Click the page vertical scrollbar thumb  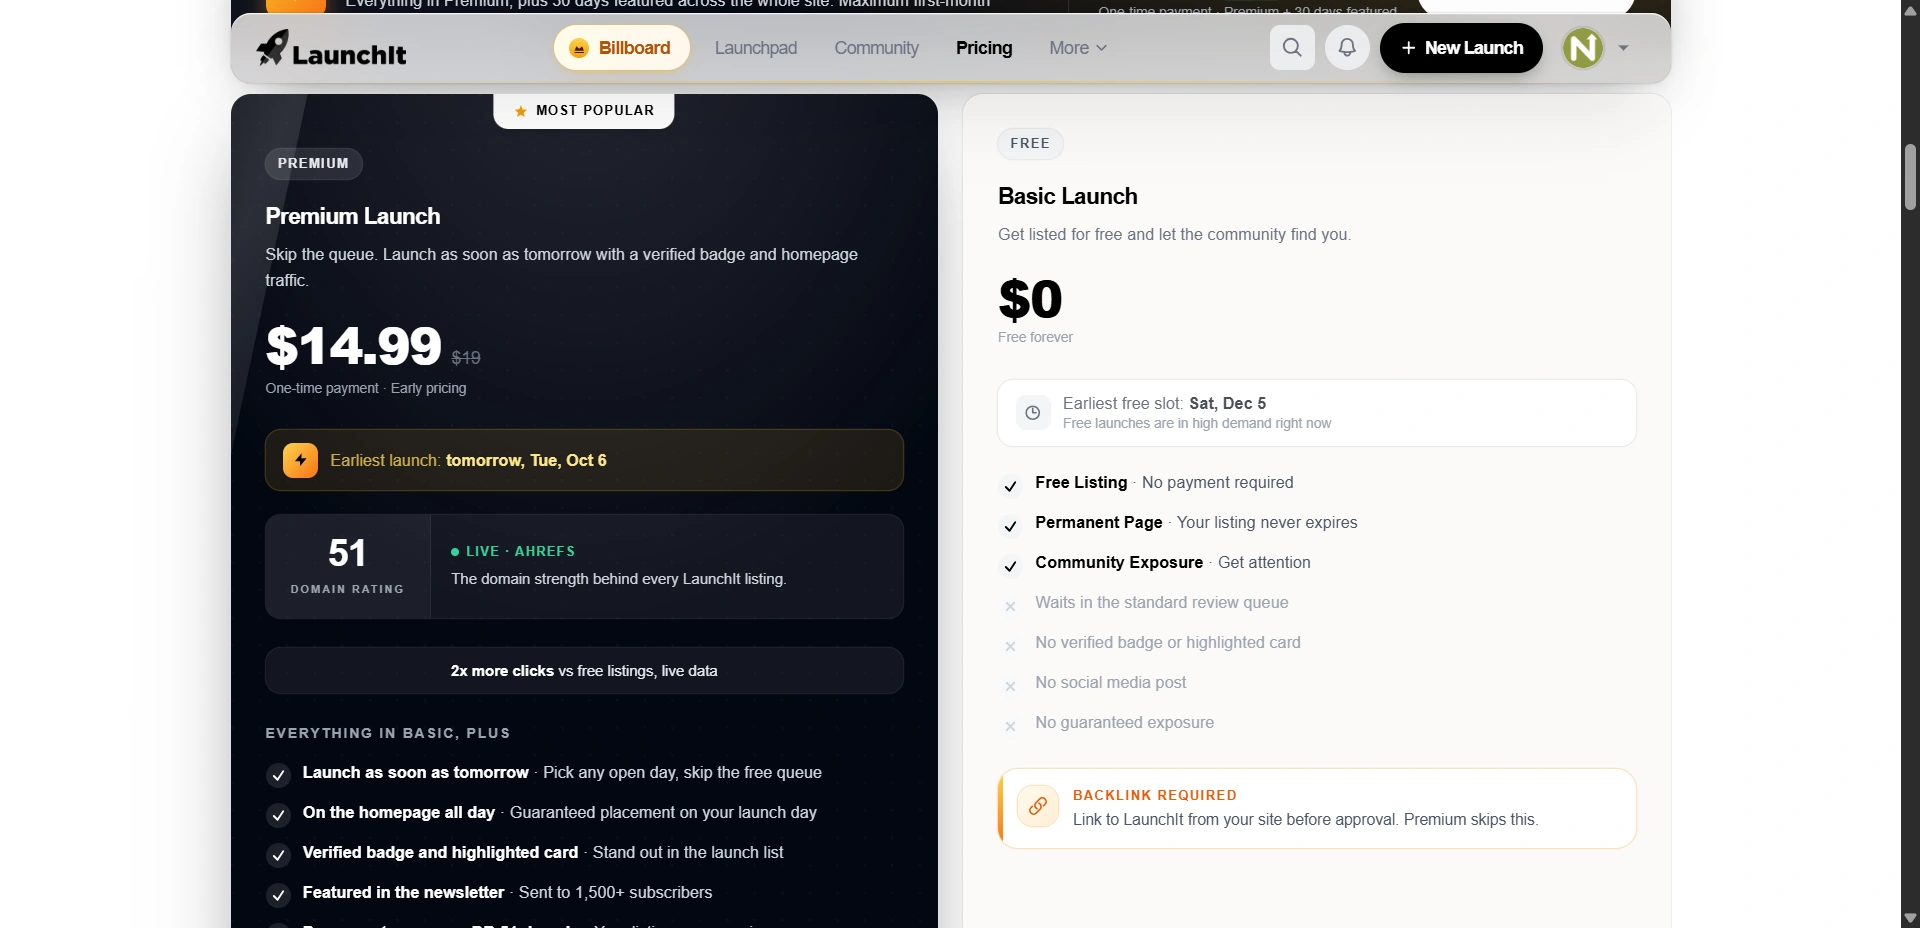[1910, 177]
